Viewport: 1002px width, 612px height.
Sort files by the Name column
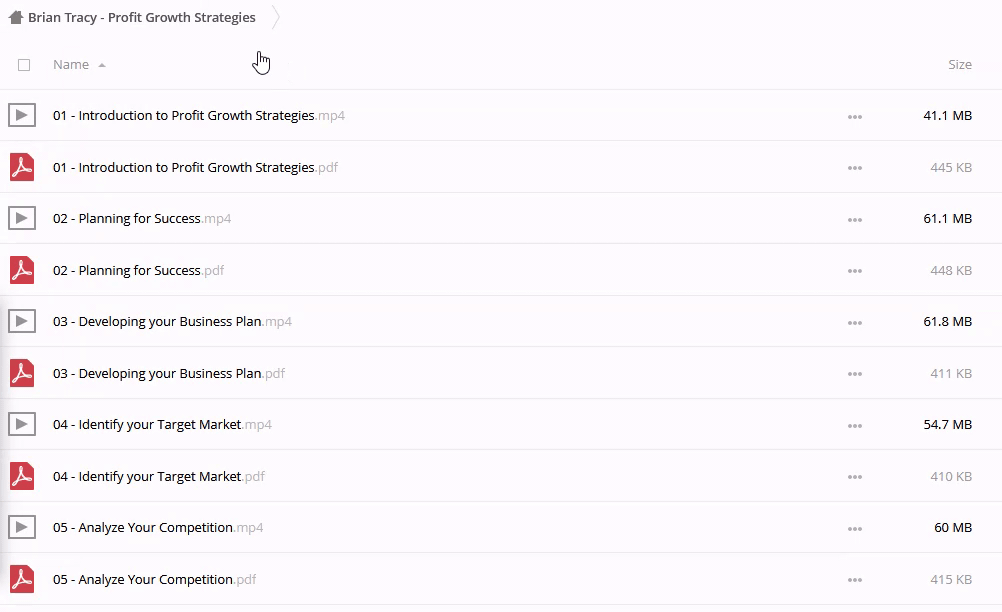pyautogui.click(x=71, y=64)
